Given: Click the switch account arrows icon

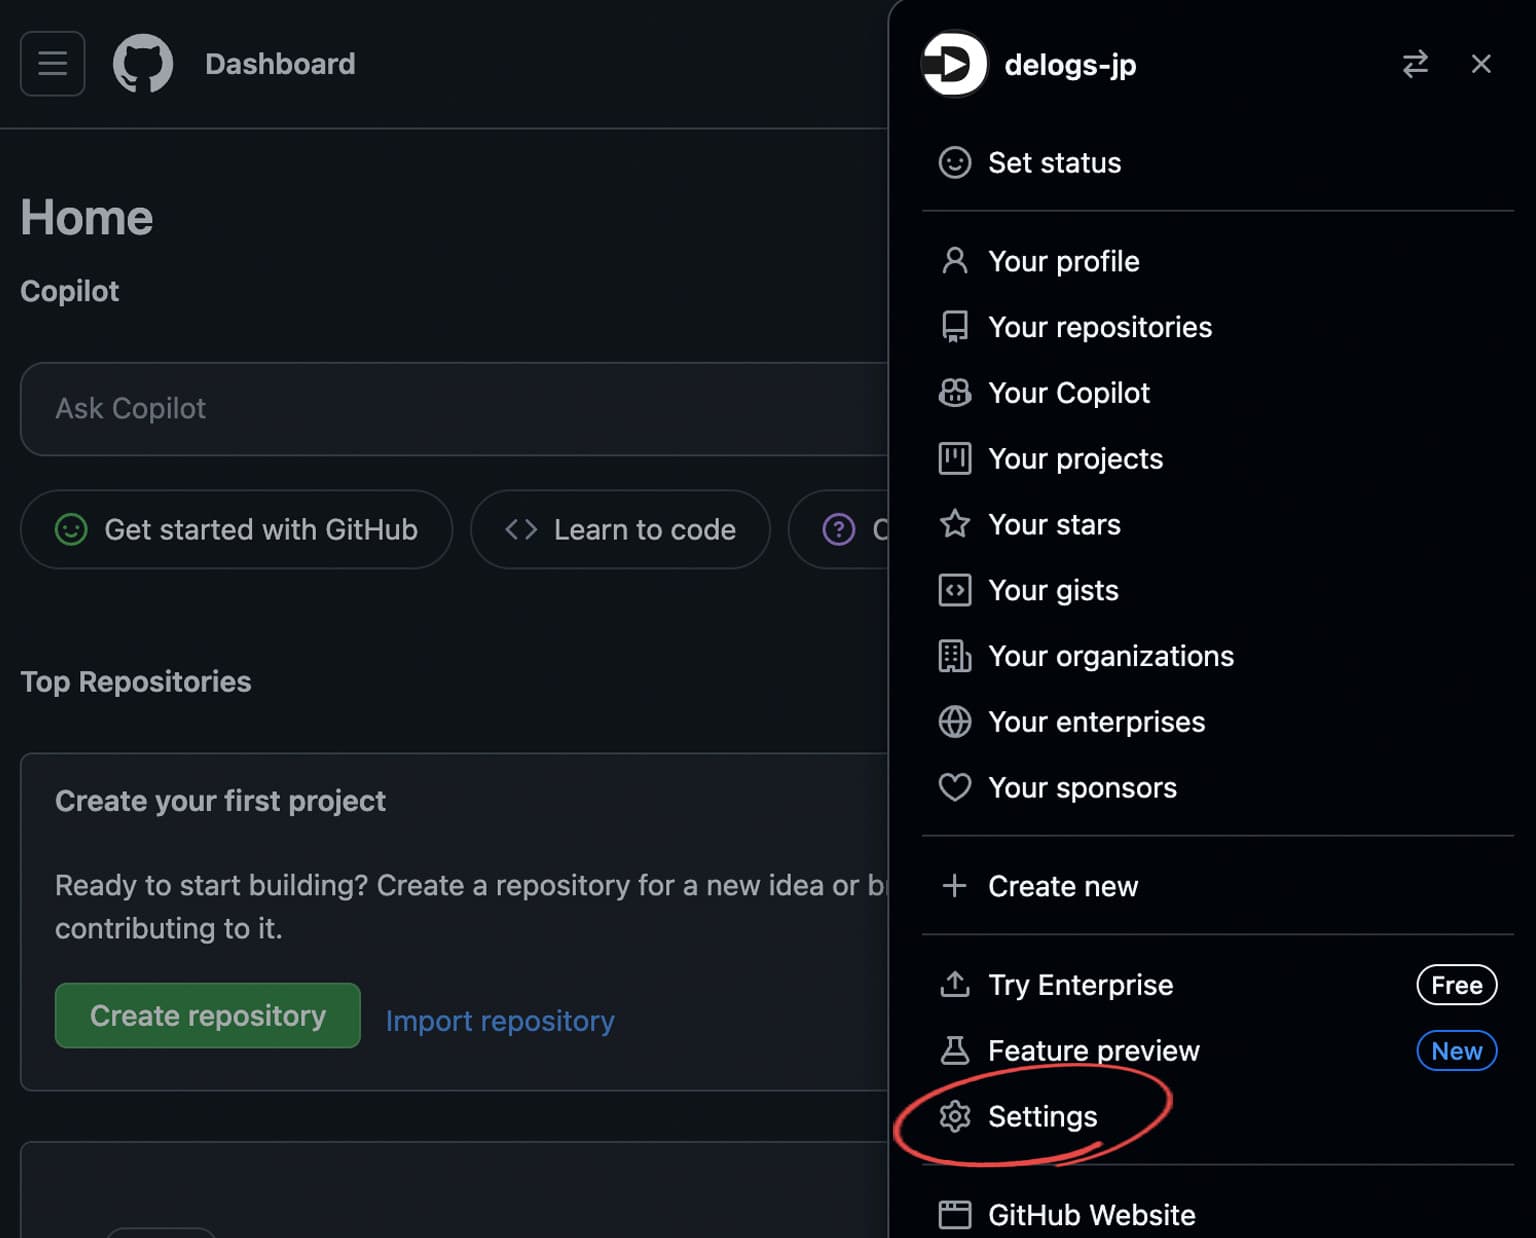Looking at the screenshot, I should pos(1415,64).
